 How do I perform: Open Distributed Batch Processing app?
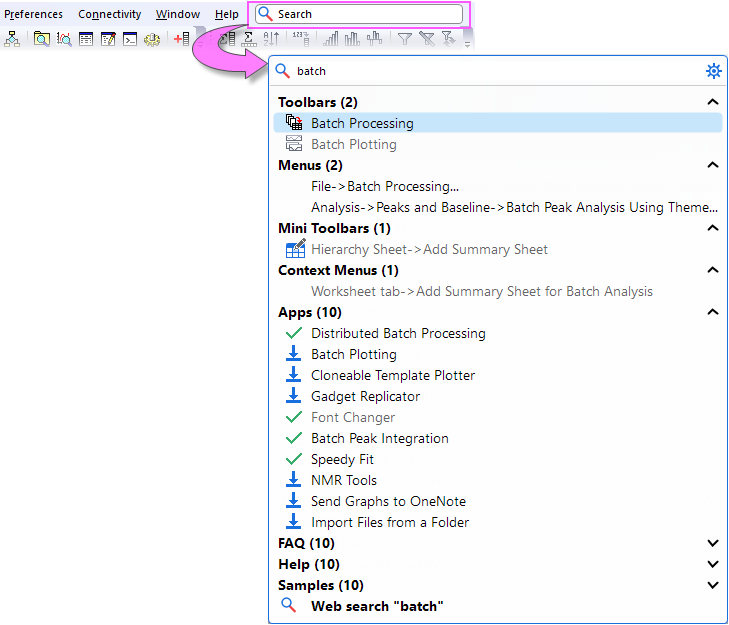[398, 333]
